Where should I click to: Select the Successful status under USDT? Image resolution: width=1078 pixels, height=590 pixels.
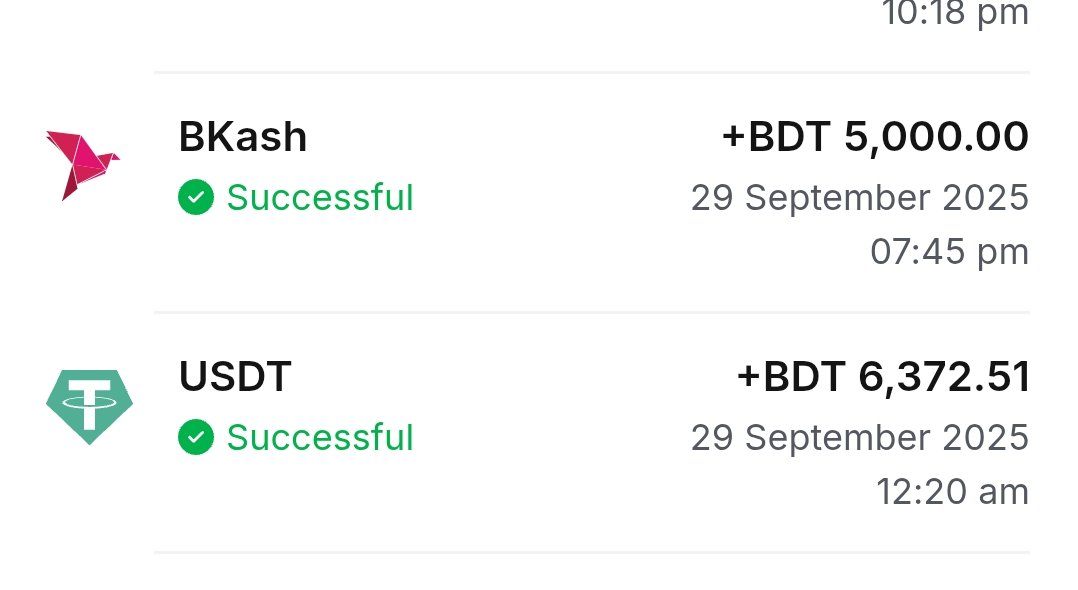[x=320, y=437]
